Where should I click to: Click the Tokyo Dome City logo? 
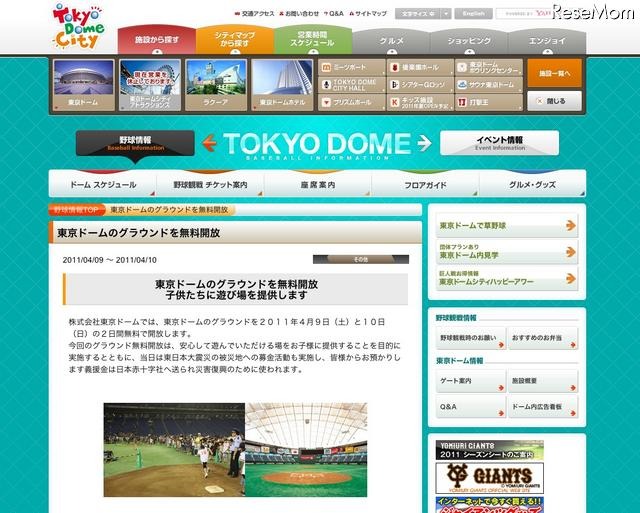(78, 27)
